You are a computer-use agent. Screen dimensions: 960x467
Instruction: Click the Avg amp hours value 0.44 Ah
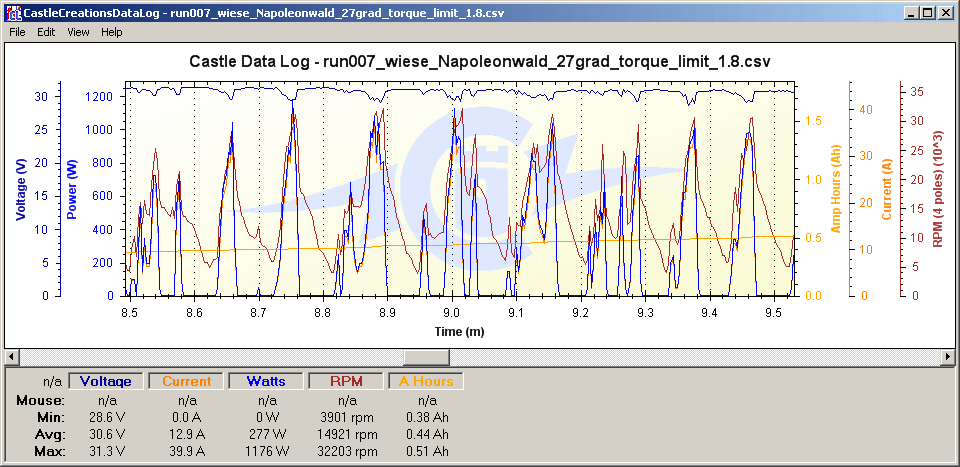click(427, 435)
